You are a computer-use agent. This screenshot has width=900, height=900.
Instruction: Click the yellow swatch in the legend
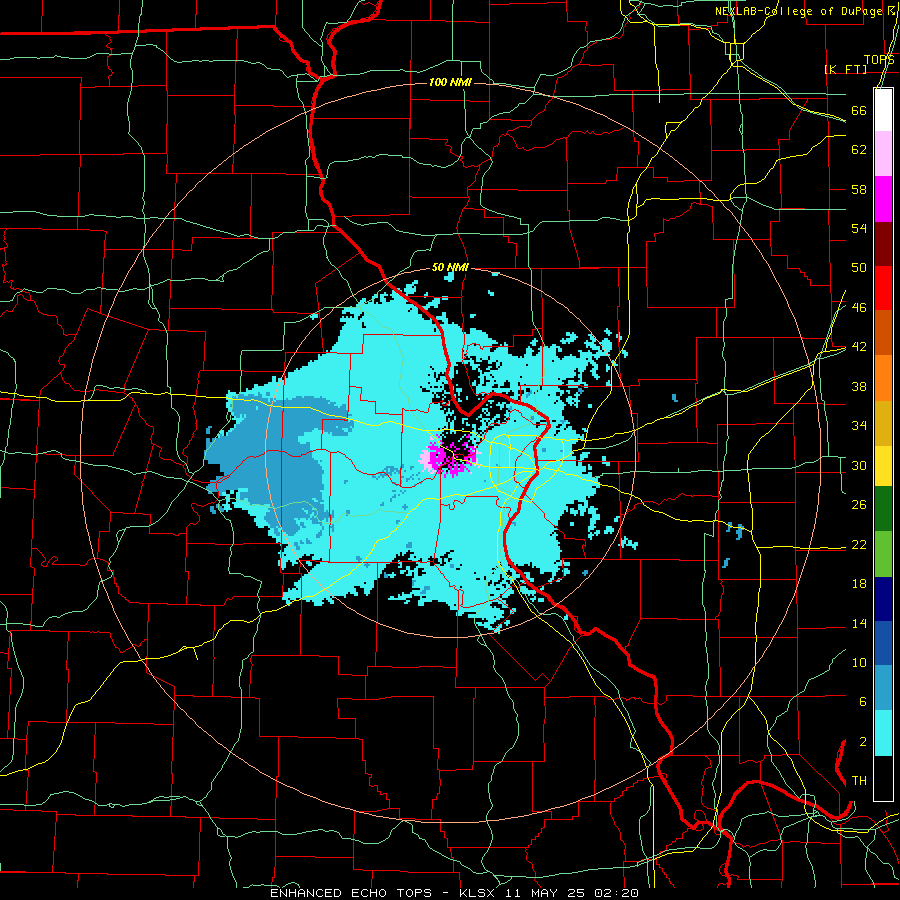[x=883, y=466]
